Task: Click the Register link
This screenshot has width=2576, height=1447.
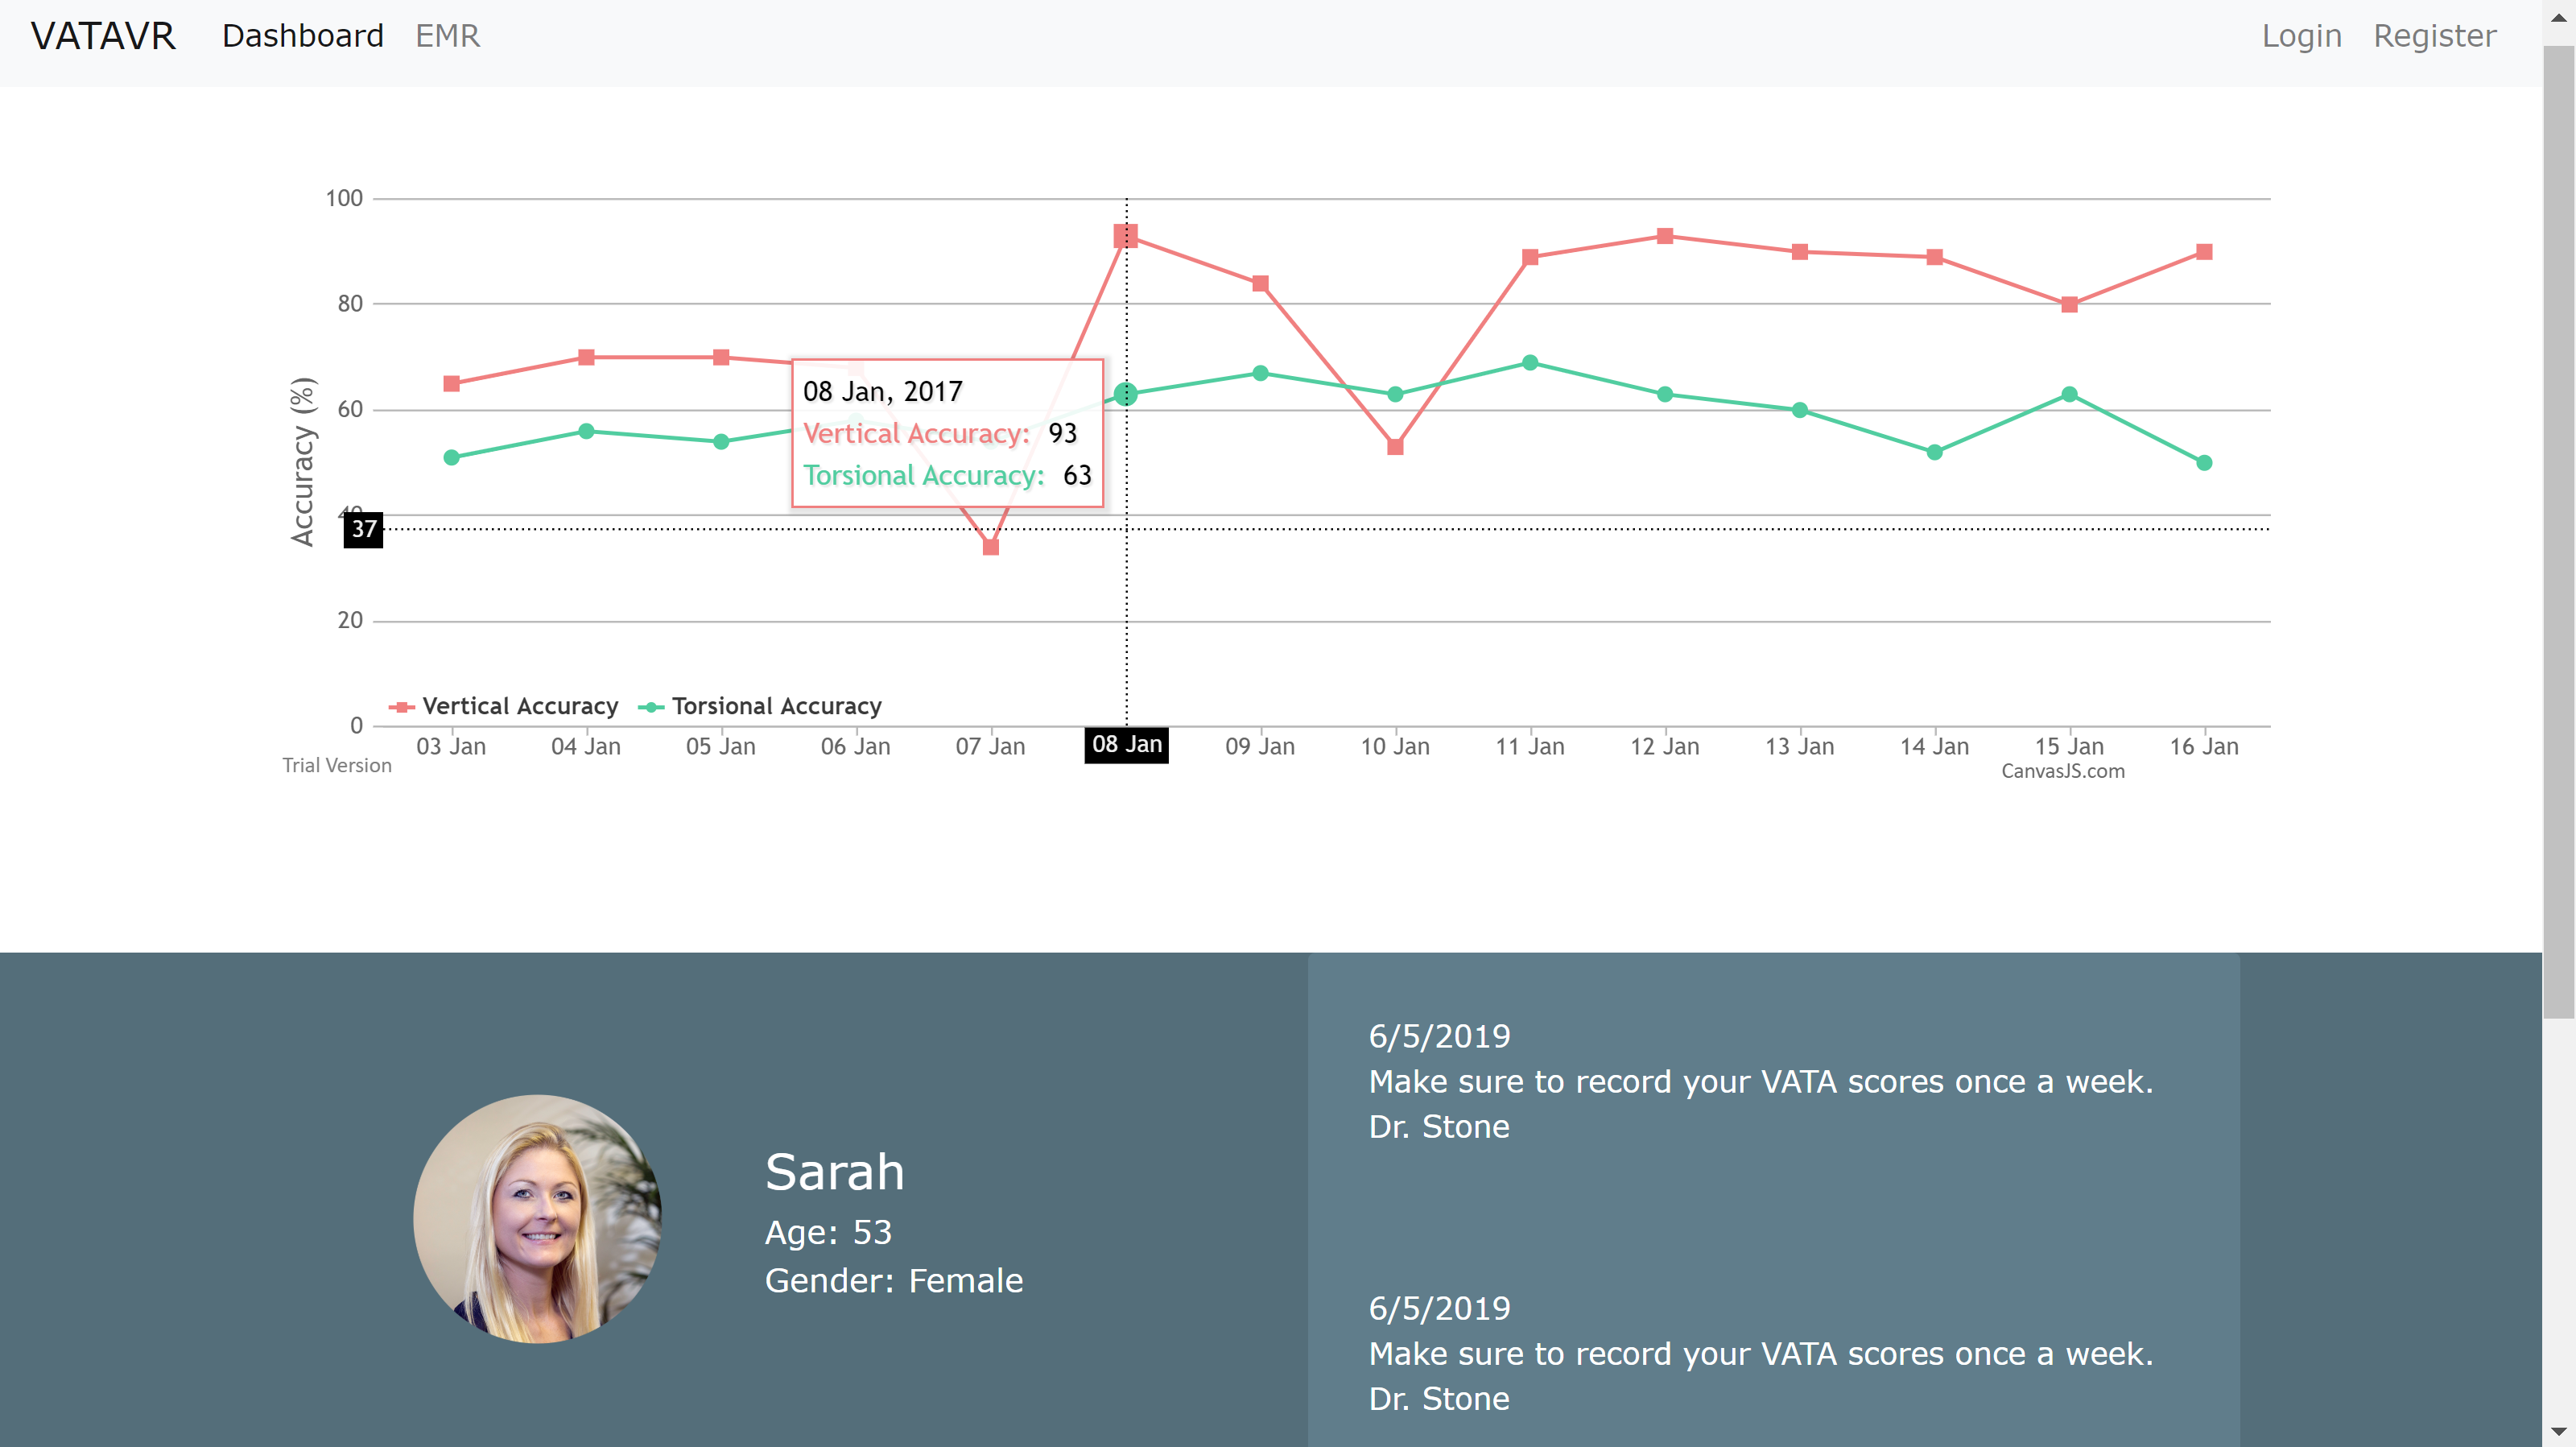Action: tap(2434, 36)
